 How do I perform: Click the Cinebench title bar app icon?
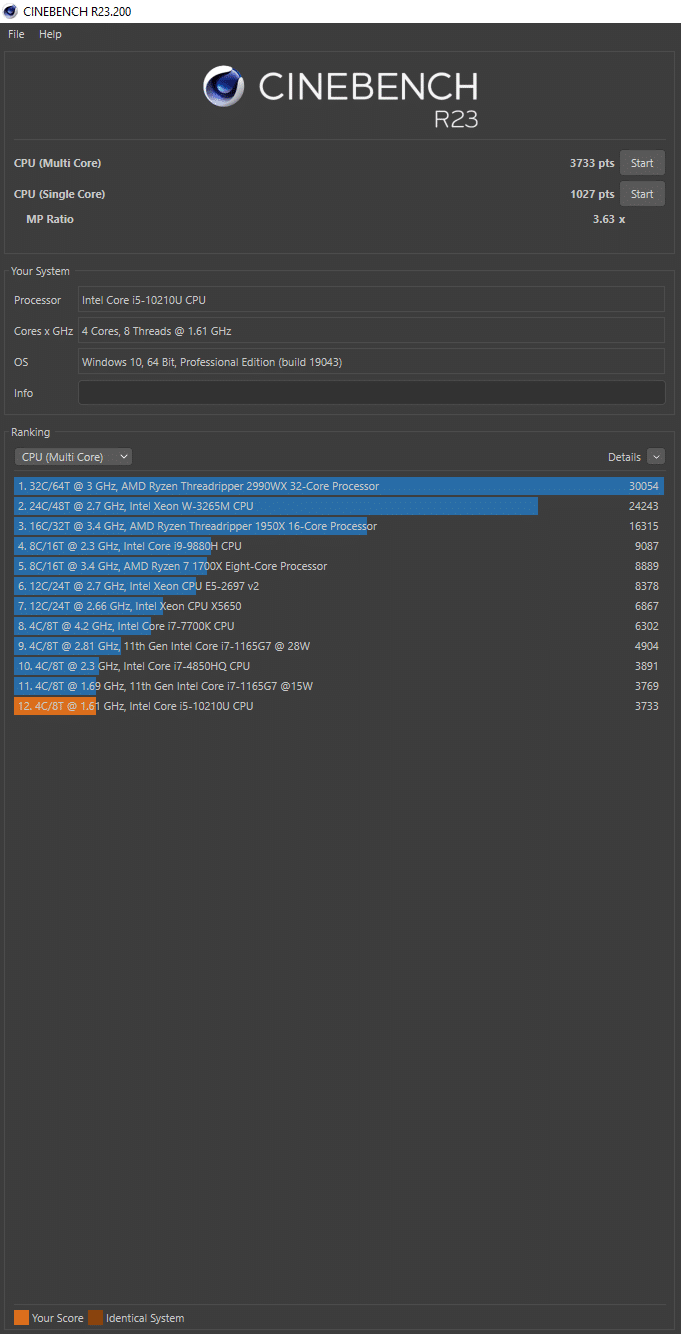(10, 11)
